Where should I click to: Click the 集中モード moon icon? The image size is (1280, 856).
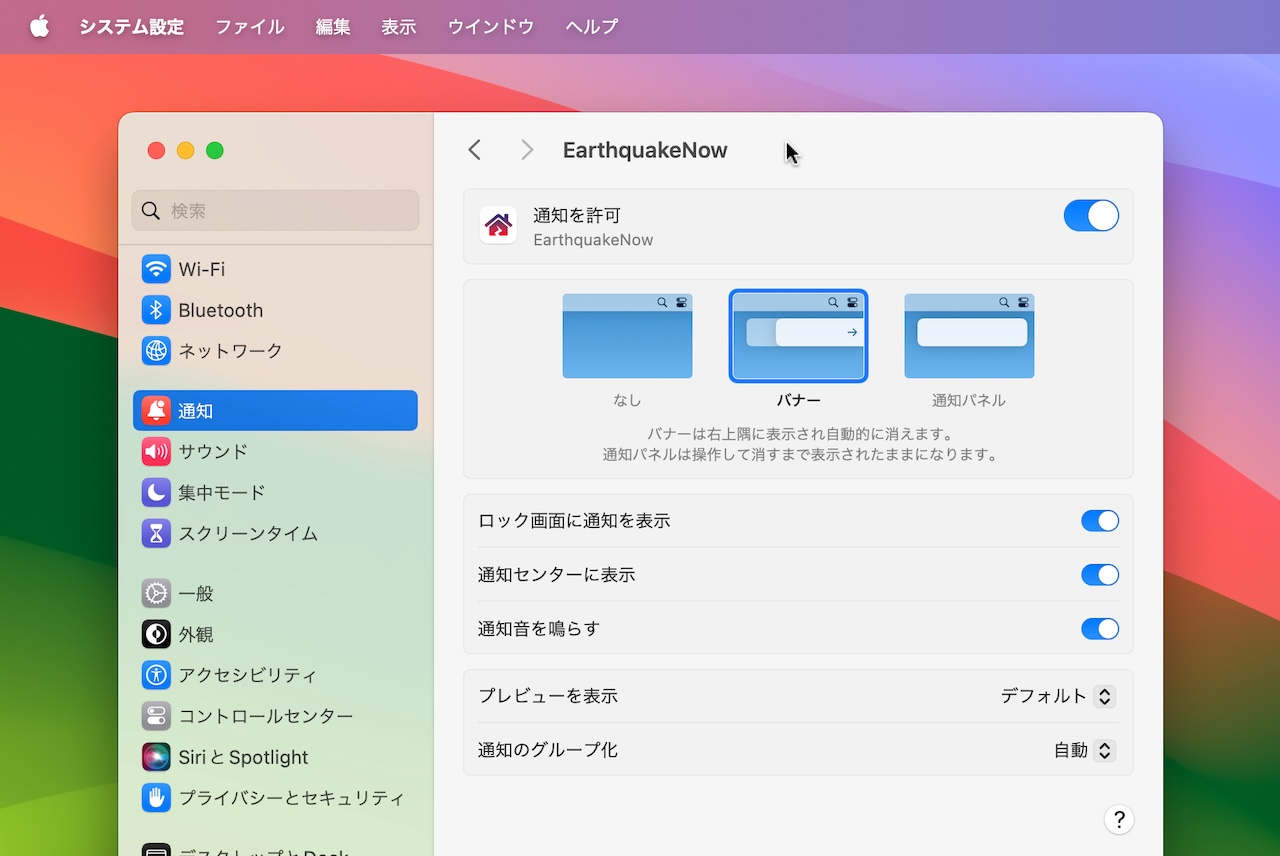click(156, 493)
